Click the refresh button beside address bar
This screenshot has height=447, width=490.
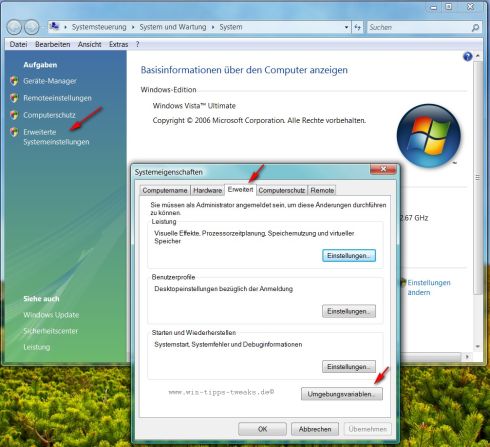click(358, 27)
